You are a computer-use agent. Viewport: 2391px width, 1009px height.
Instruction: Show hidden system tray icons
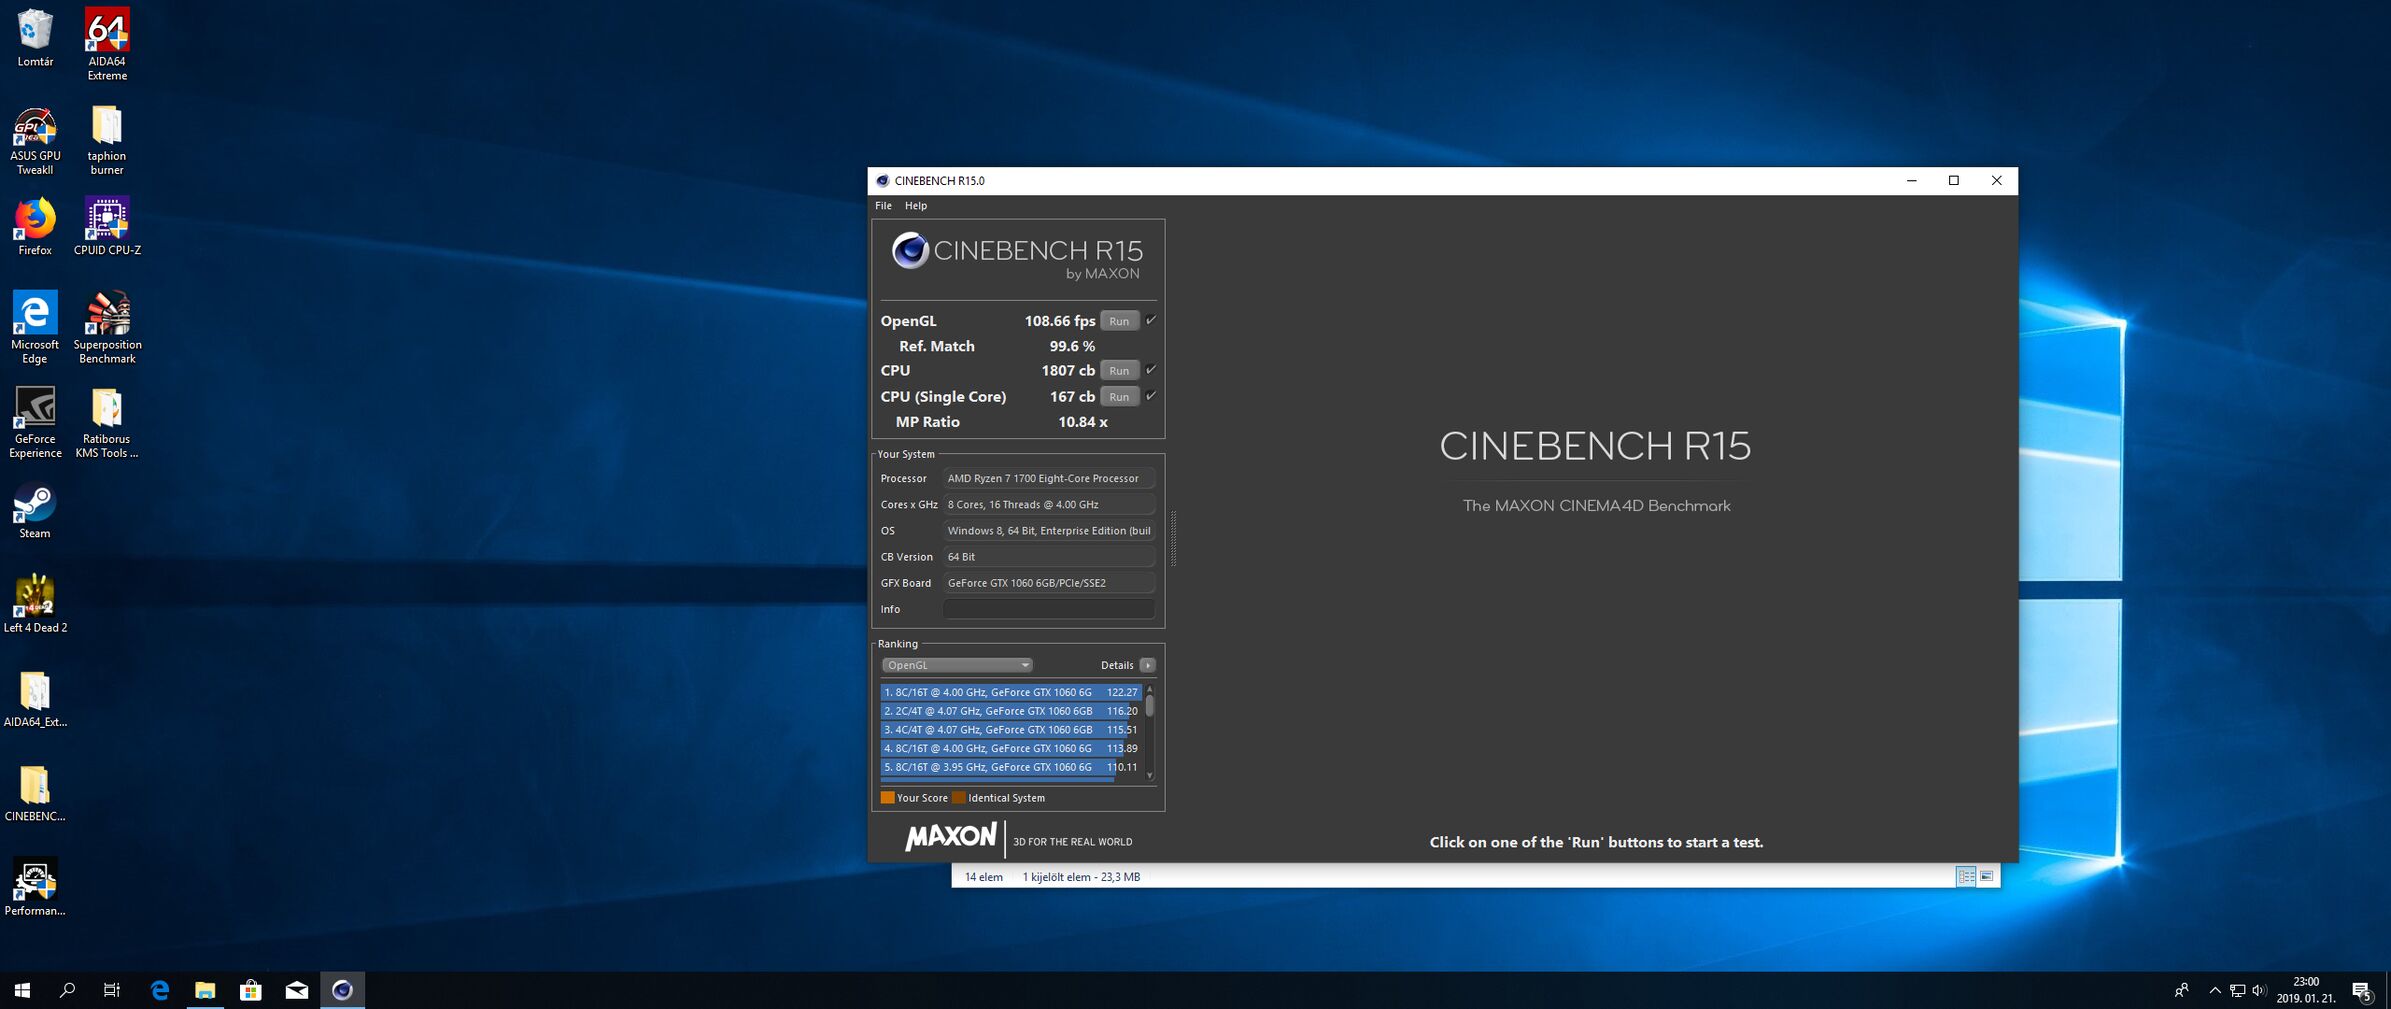2215,991
